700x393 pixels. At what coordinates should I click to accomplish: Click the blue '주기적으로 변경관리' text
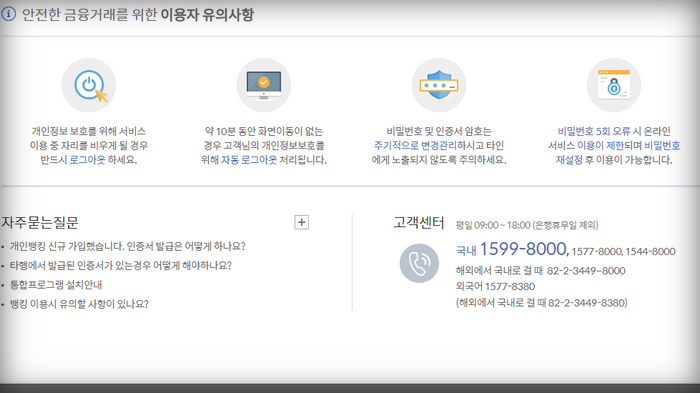point(415,146)
